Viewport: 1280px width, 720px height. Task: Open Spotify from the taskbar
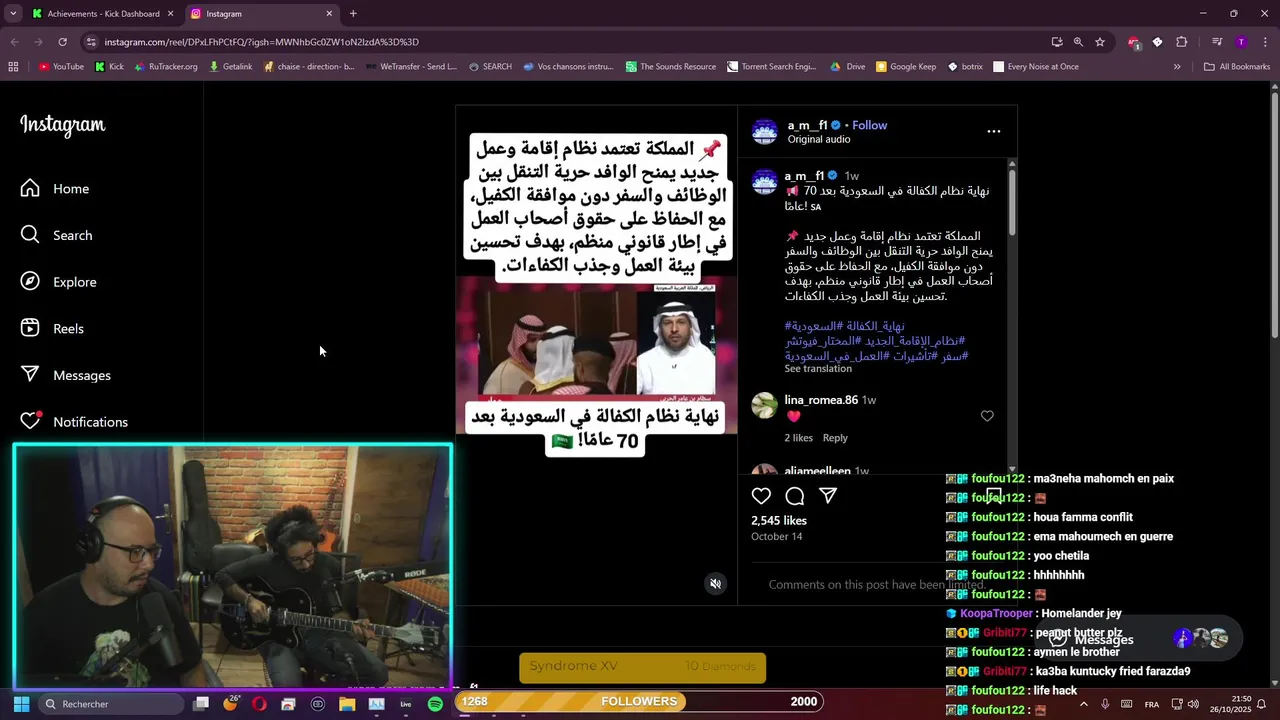(435, 704)
